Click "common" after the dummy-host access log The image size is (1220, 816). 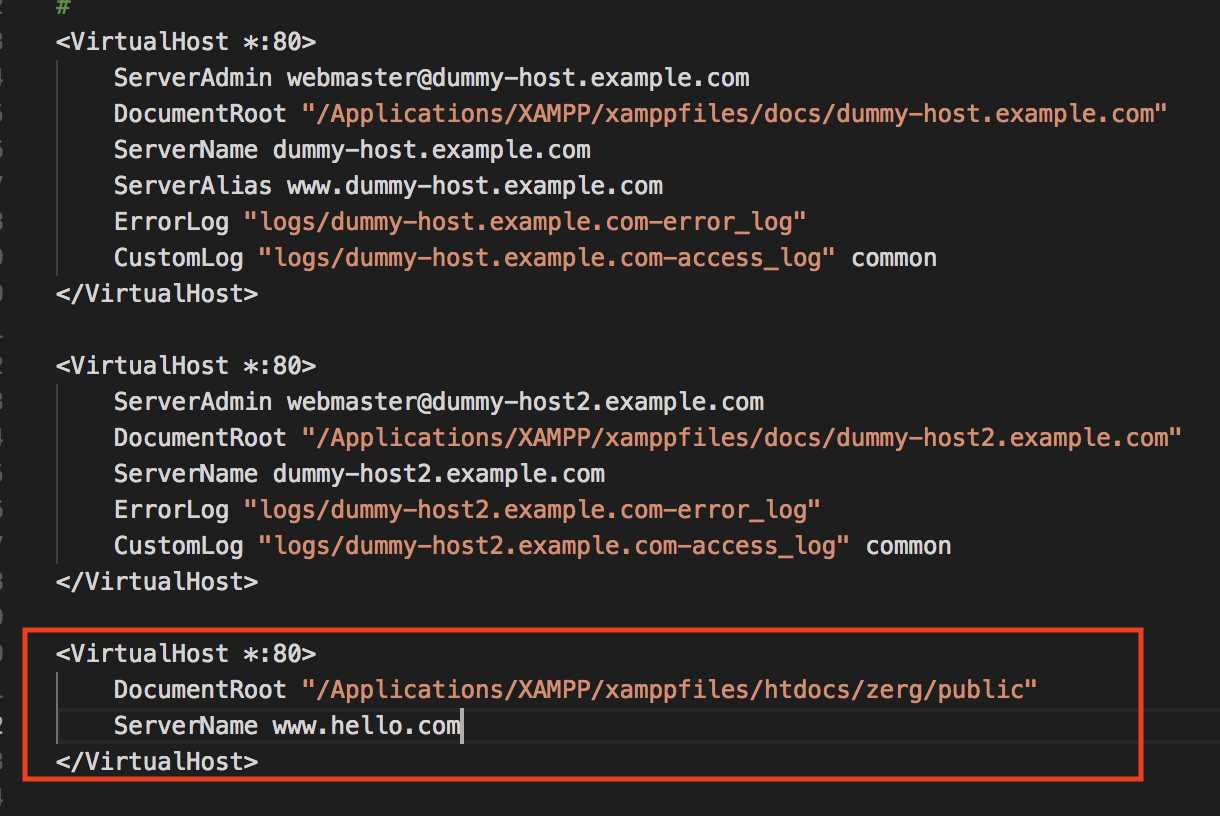click(894, 258)
